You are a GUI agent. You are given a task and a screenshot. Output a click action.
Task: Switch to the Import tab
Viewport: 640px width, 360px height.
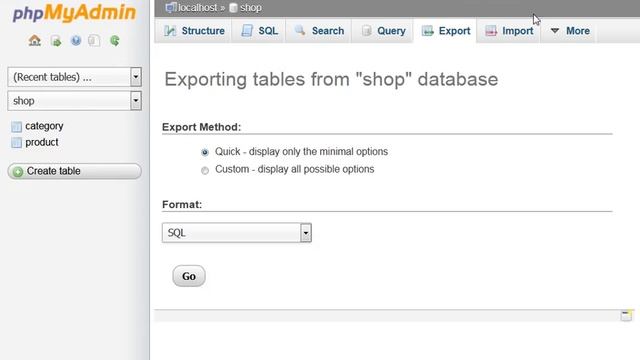click(509, 31)
